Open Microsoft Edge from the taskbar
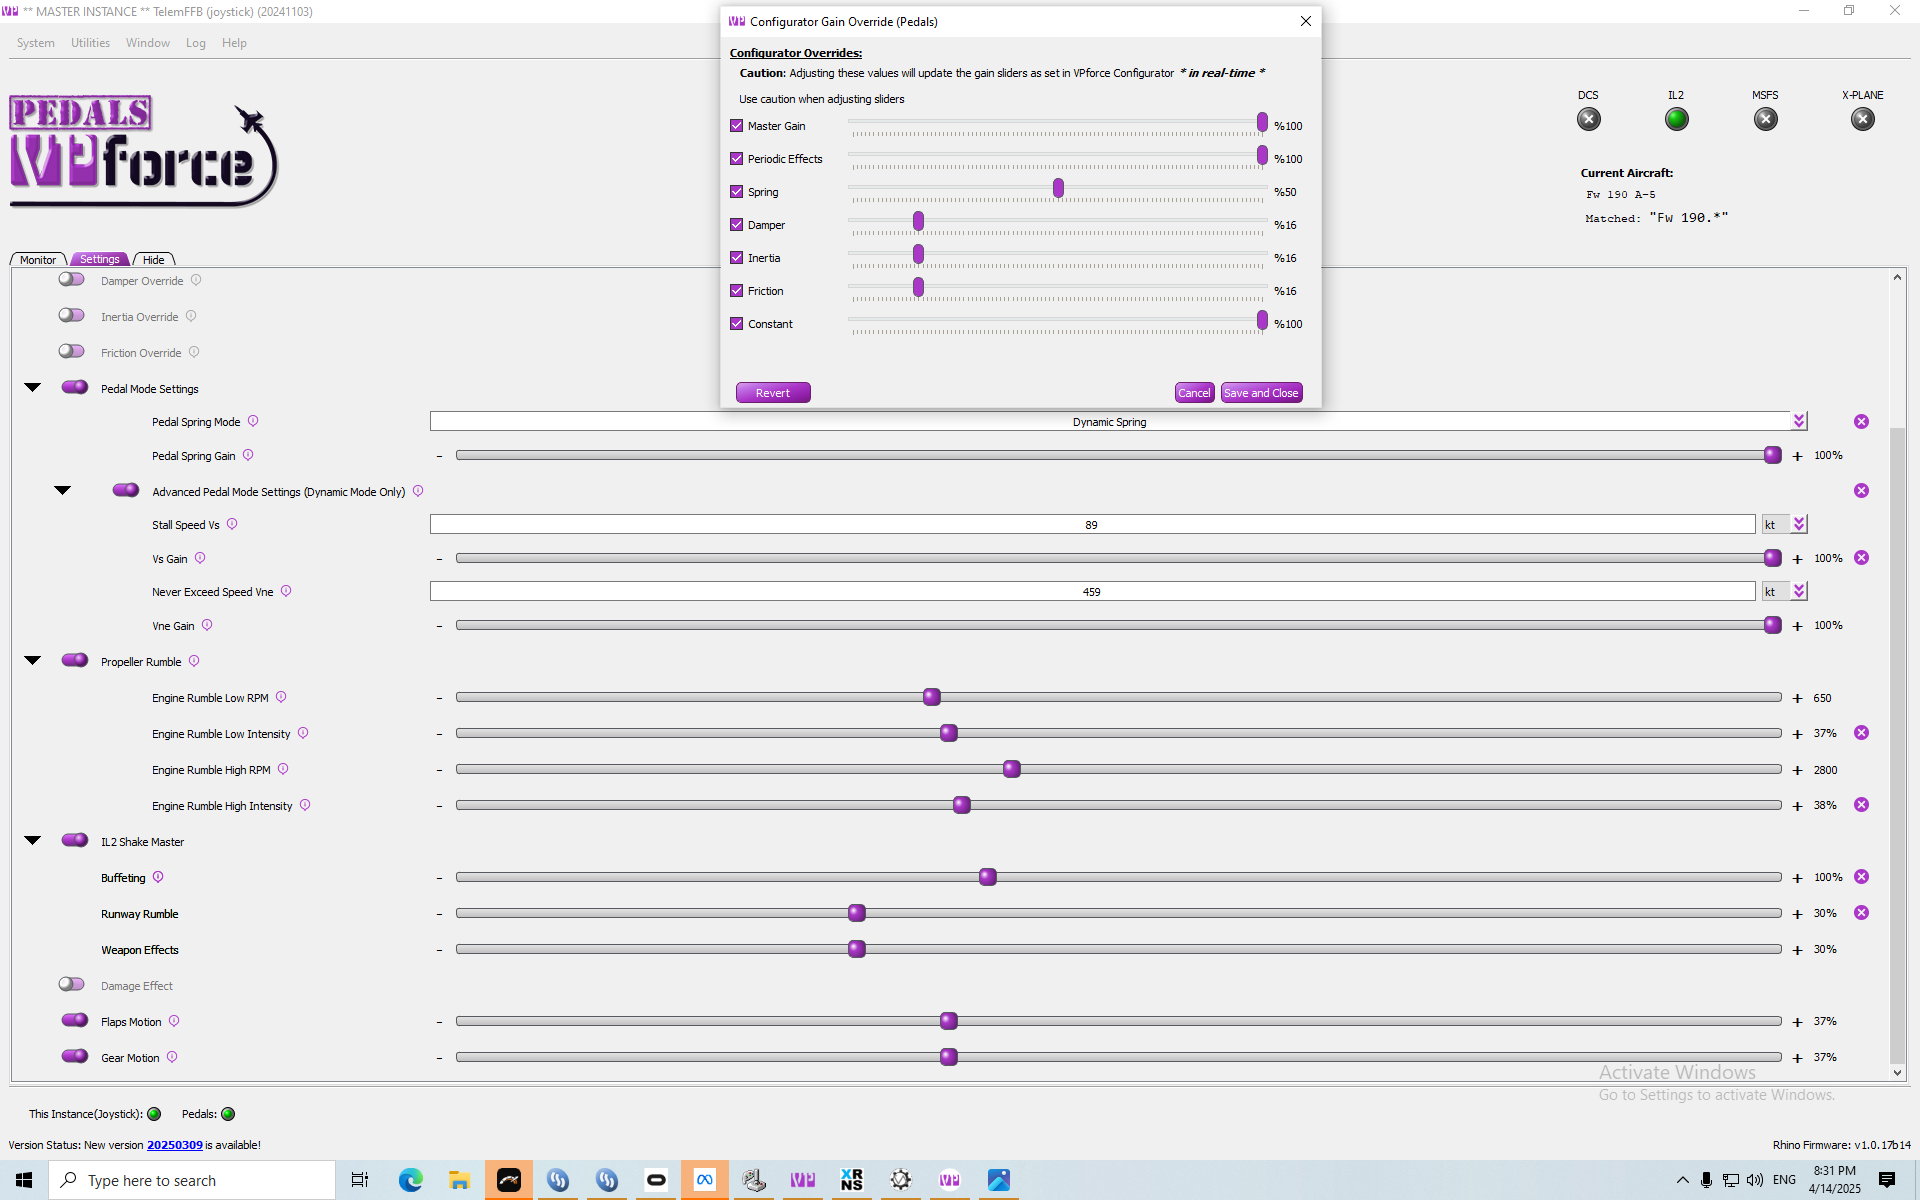Image resolution: width=1920 pixels, height=1200 pixels. point(410,1180)
